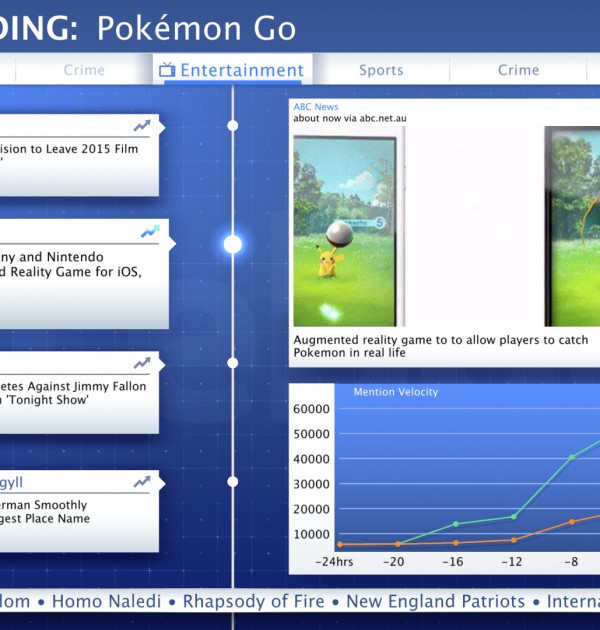Open the right phone screenshot thumbnail
This screenshot has width=600, height=630.
(x=572, y=227)
